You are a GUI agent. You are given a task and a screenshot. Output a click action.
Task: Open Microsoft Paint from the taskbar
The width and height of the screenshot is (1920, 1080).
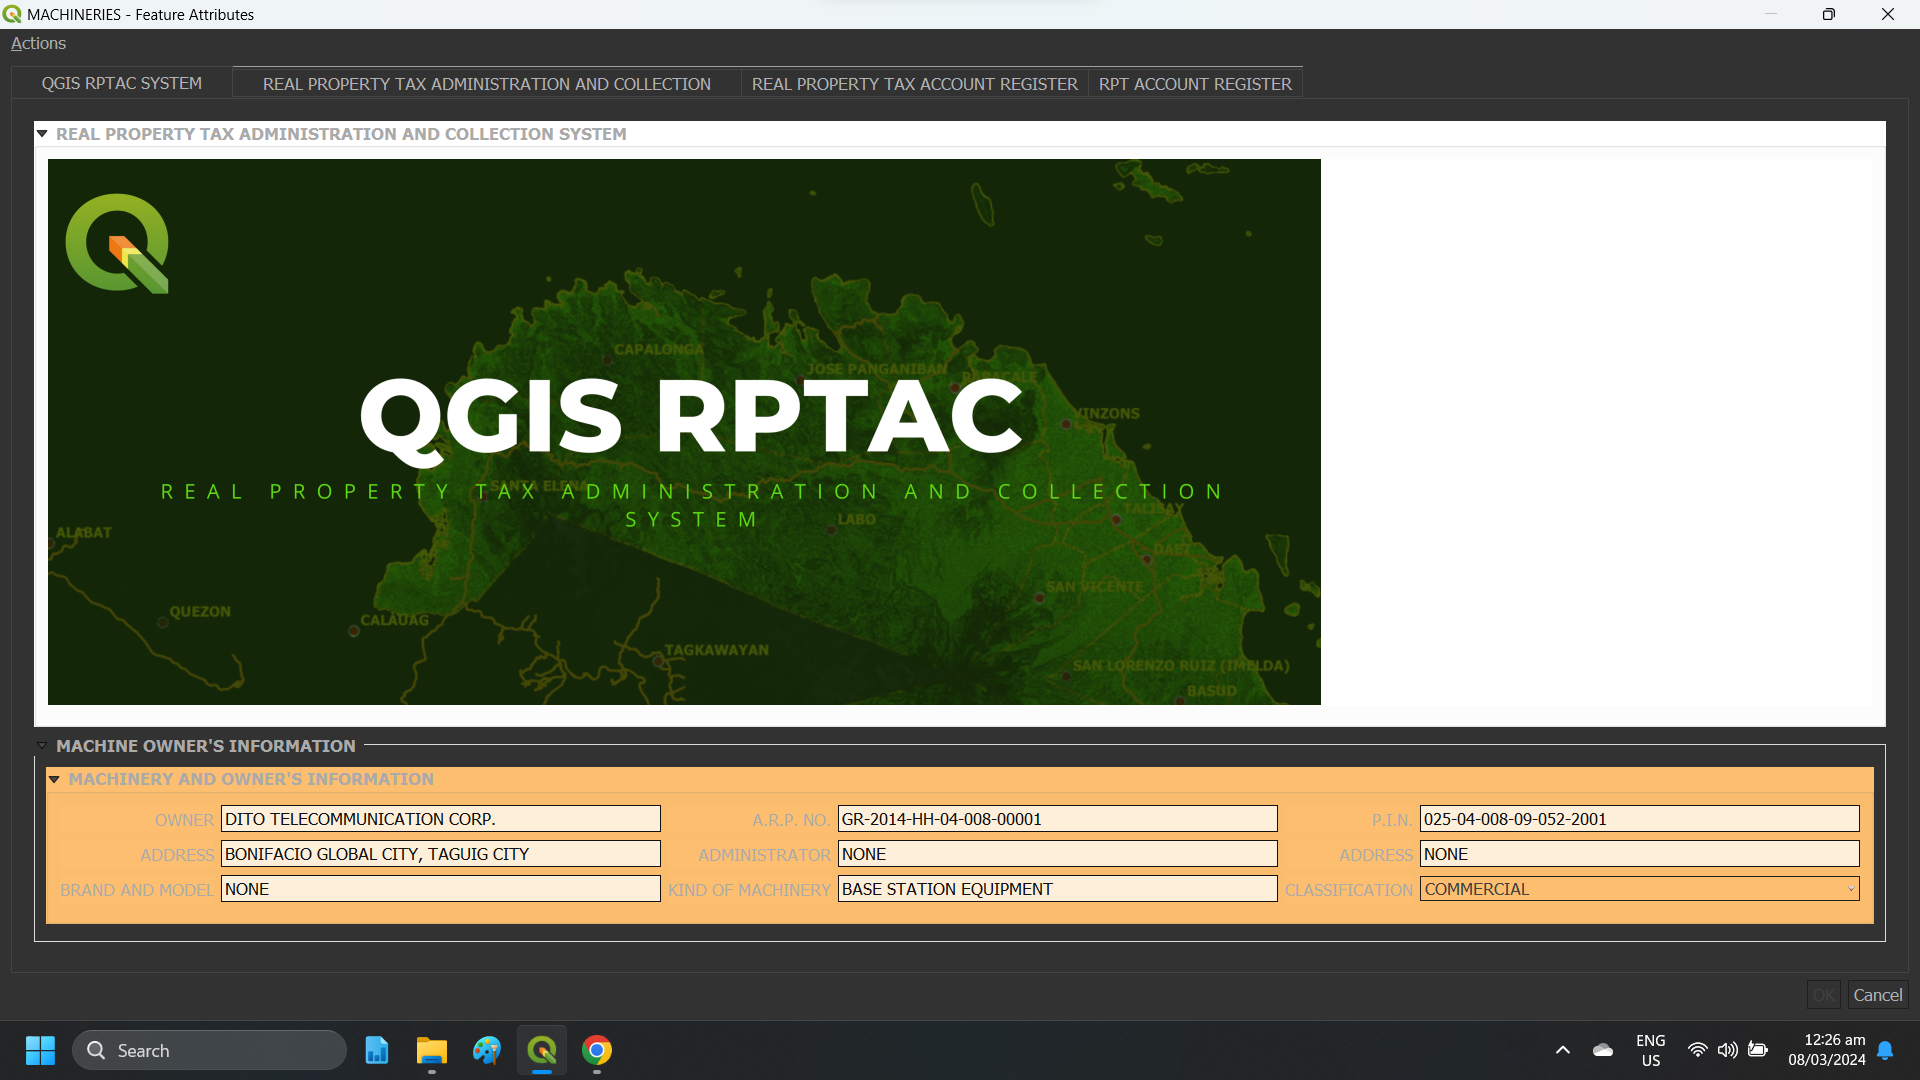pos(487,1050)
